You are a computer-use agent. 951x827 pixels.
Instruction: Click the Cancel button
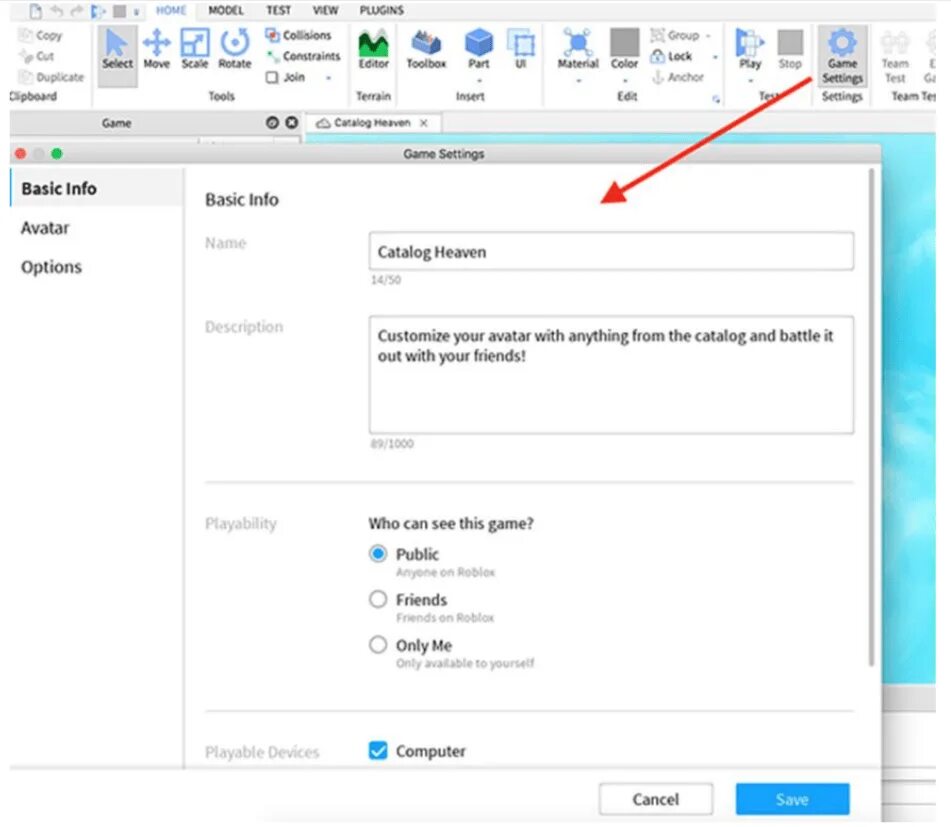[x=656, y=799]
